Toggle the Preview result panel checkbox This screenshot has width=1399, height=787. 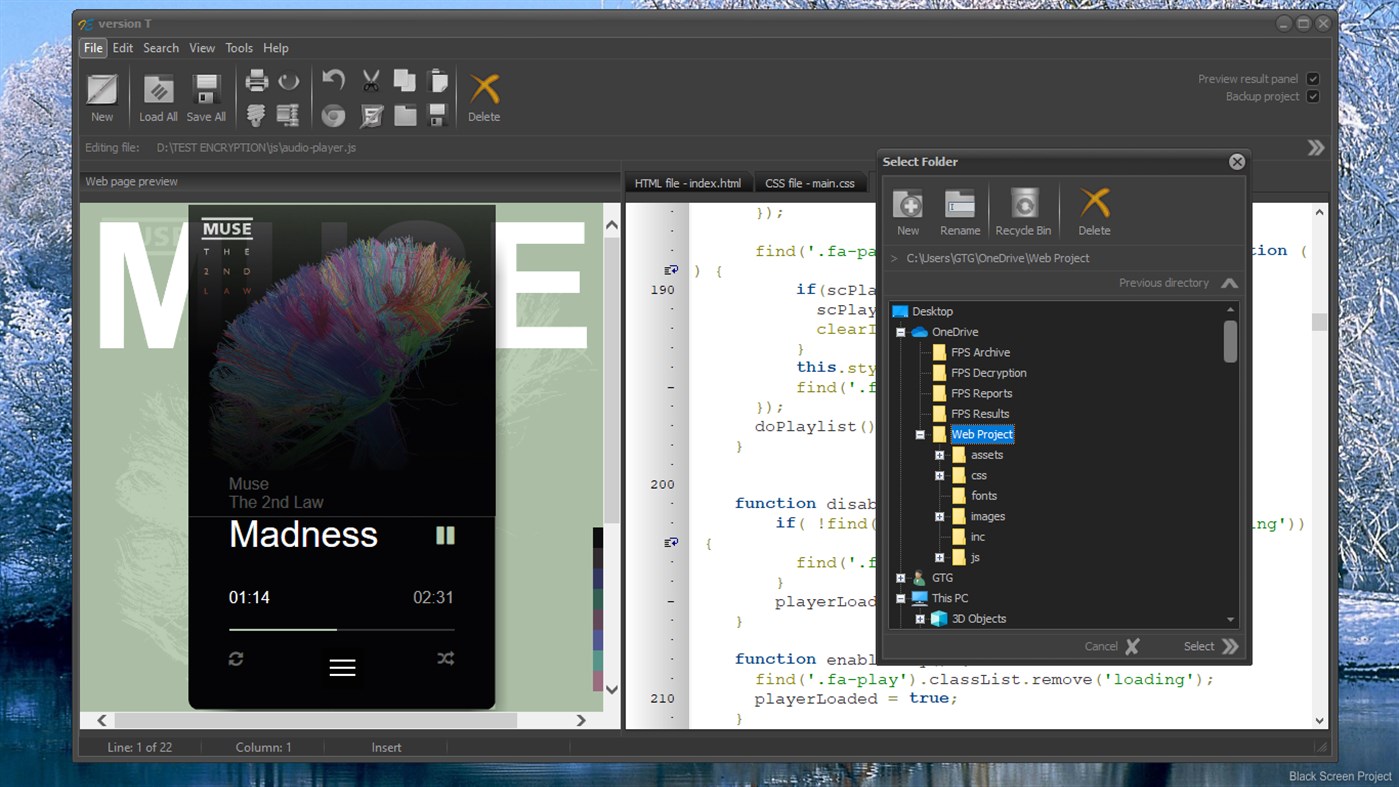pos(1313,79)
